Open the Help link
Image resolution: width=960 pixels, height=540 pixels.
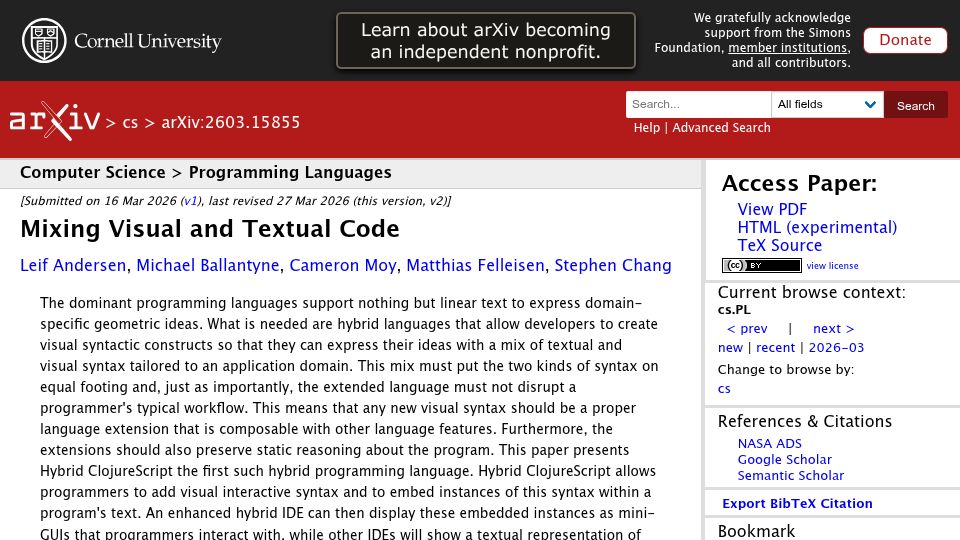click(647, 127)
